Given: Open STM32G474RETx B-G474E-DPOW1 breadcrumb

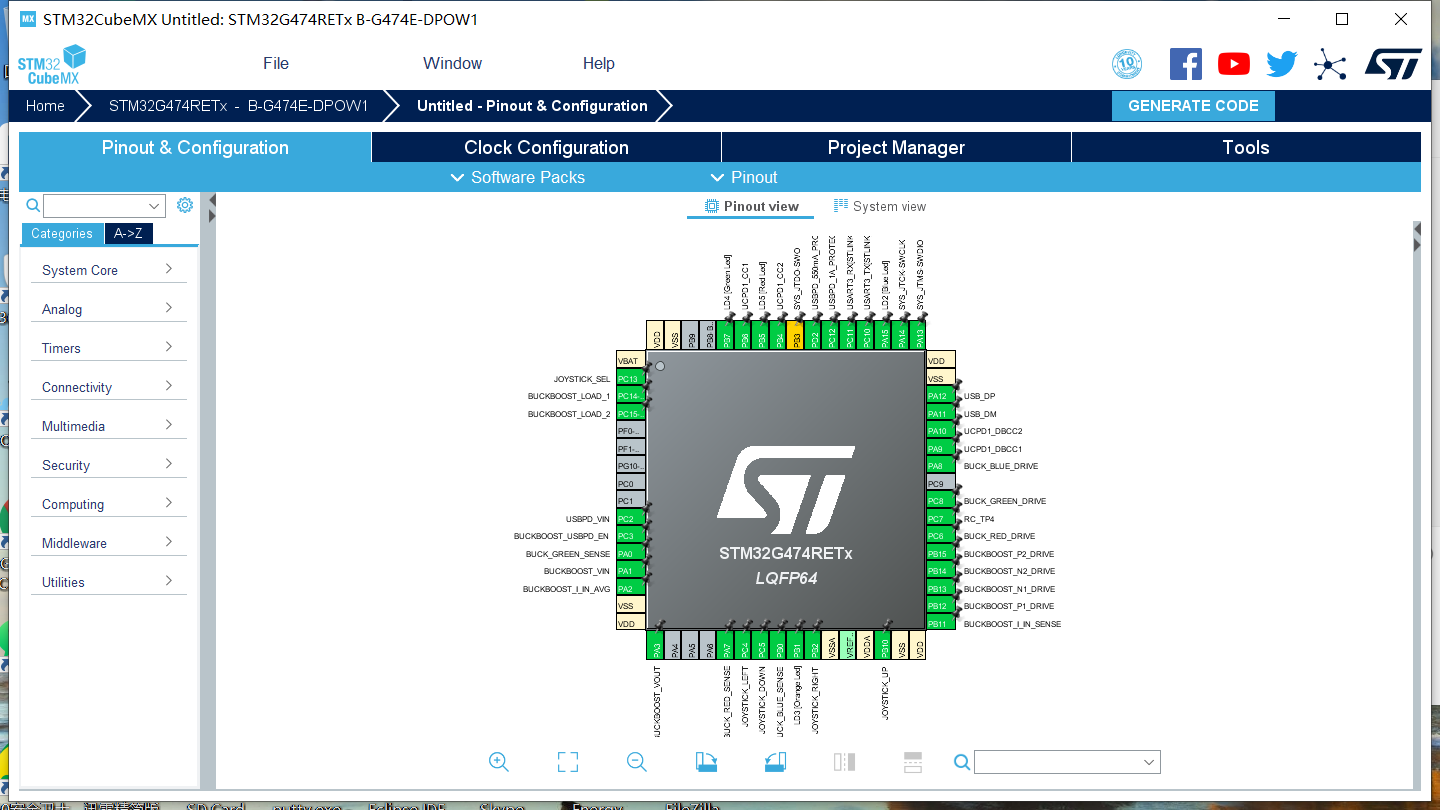Looking at the screenshot, I should [239, 106].
